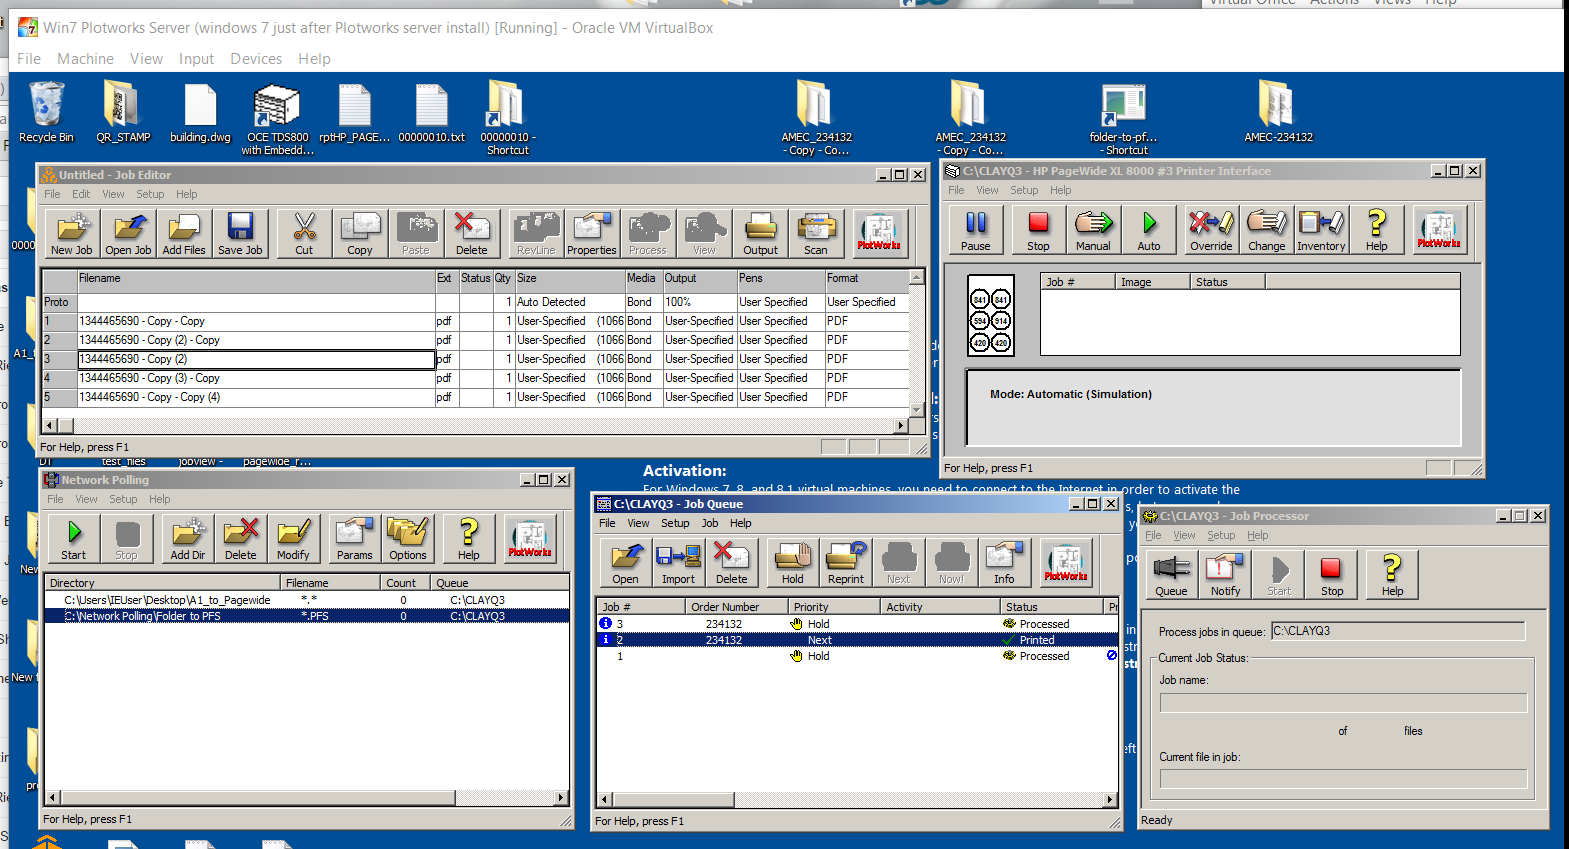Image resolution: width=1569 pixels, height=849 pixels.
Task: Open the VirtualBox Devices menu
Action: click(256, 59)
